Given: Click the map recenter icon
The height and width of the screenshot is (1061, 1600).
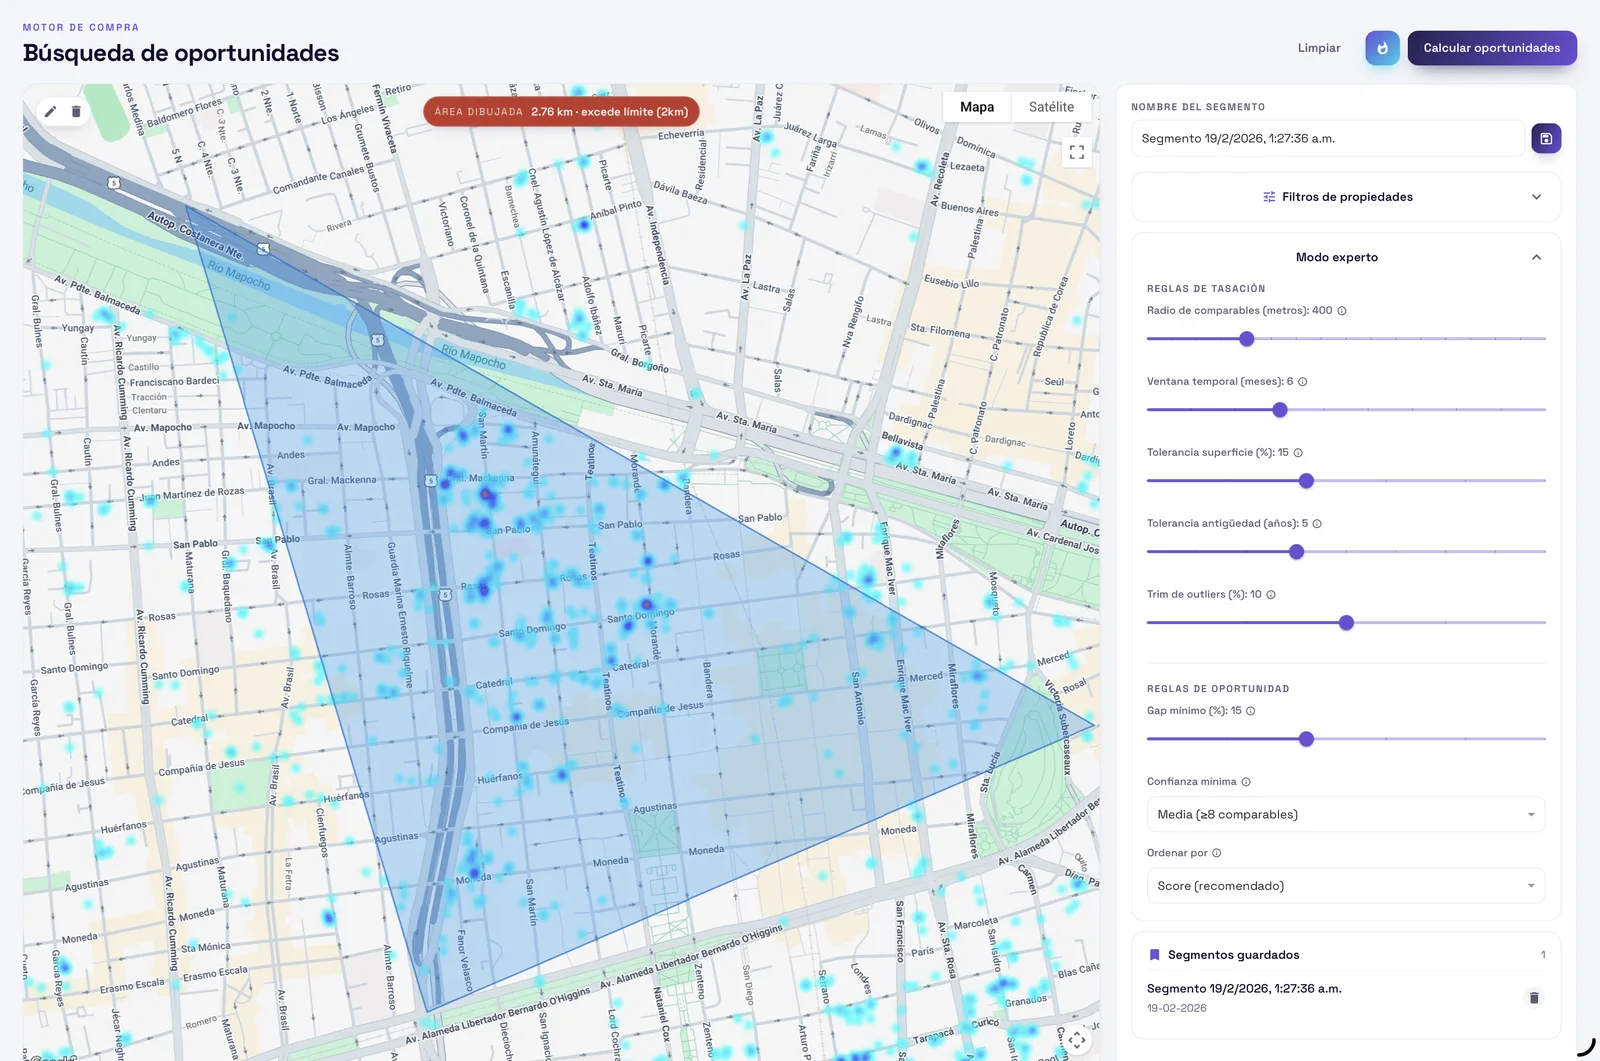Looking at the screenshot, I should (x=1077, y=1039).
